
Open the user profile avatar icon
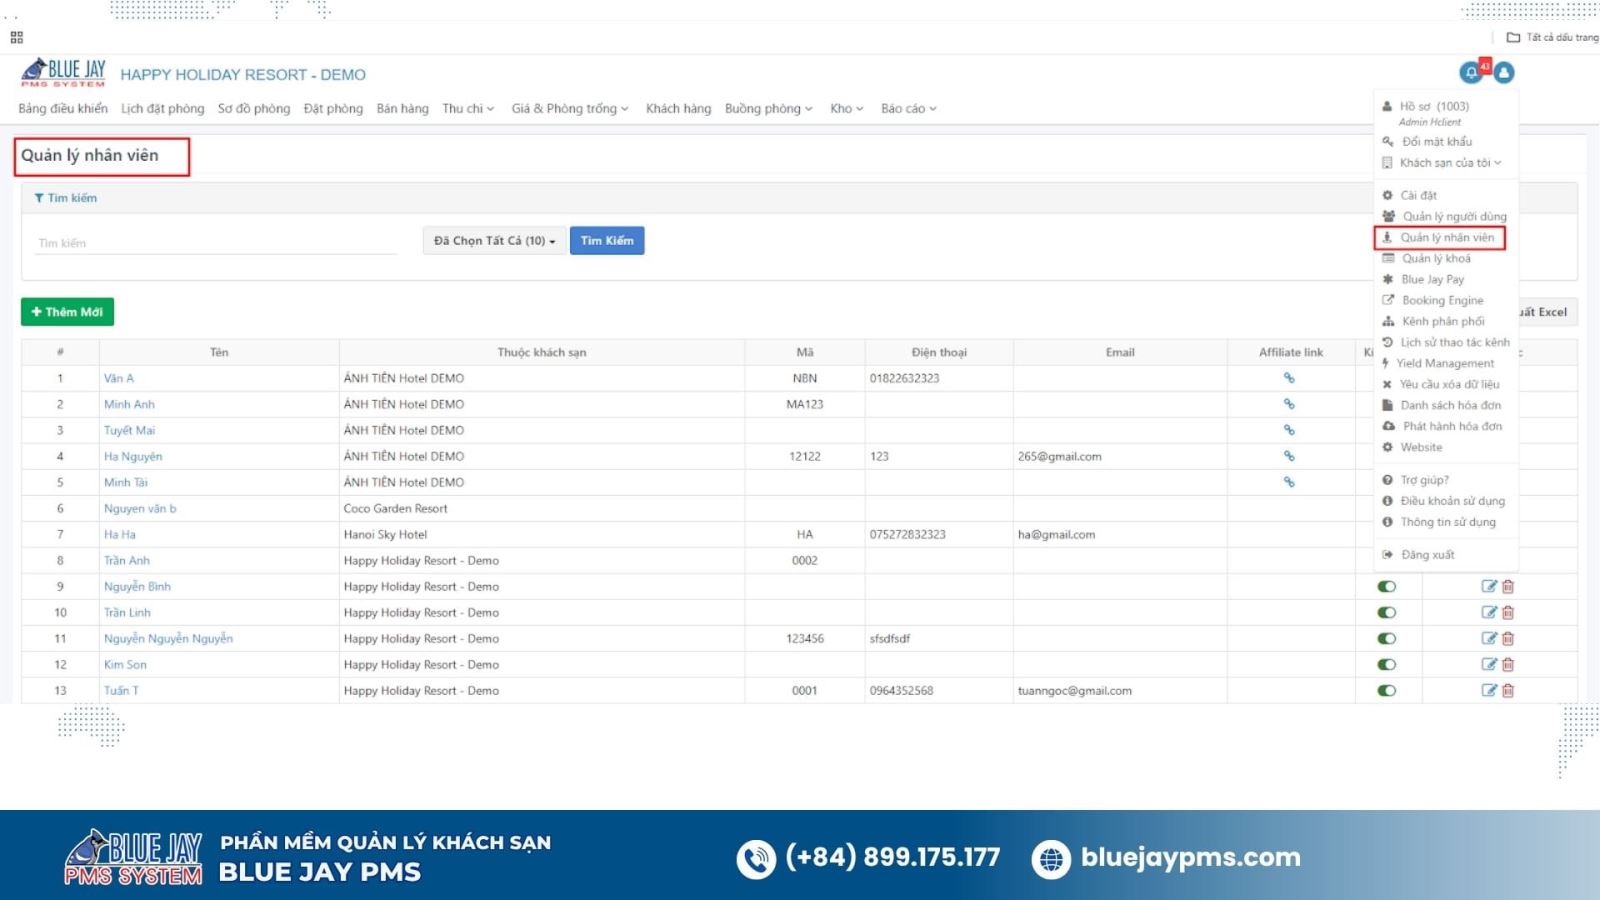pos(1503,73)
